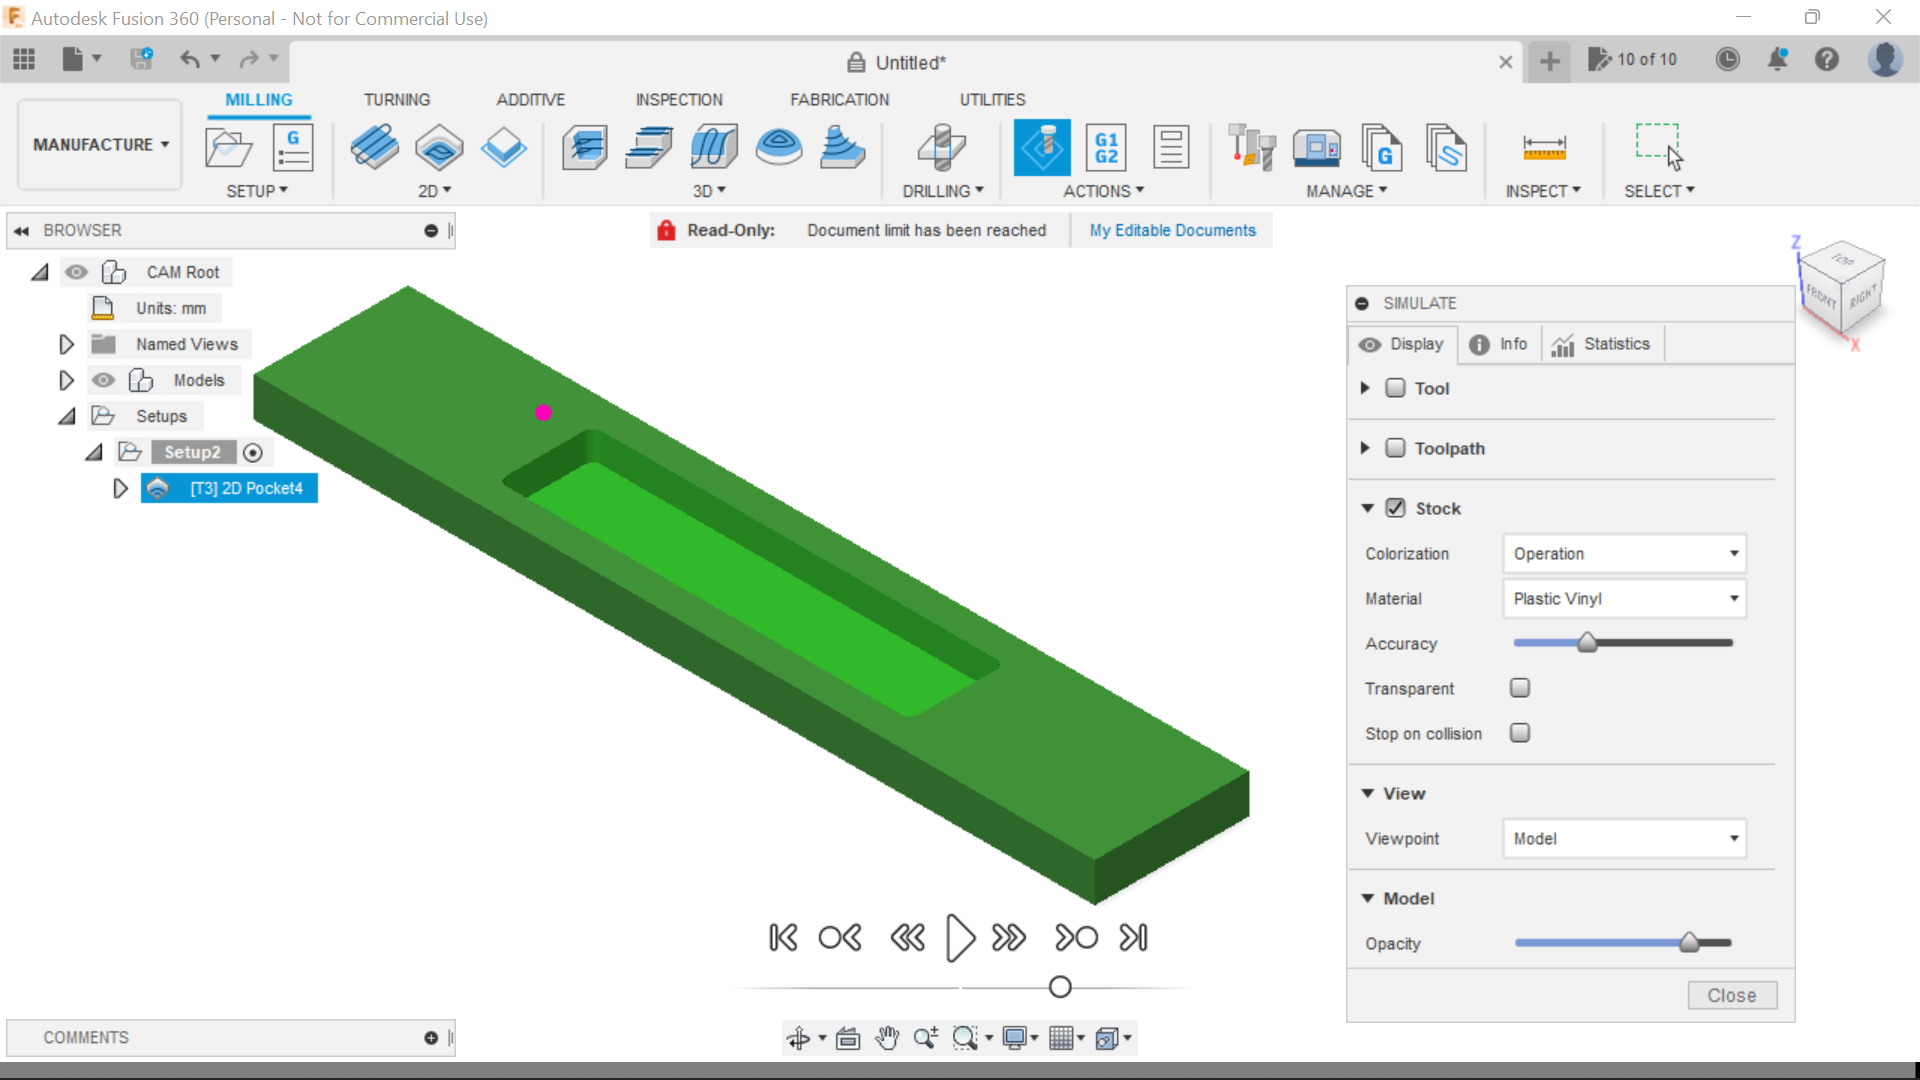Toggle the Stock checkbox in Simulate panel
The image size is (1920, 1080).
[x=1396, y=508]
